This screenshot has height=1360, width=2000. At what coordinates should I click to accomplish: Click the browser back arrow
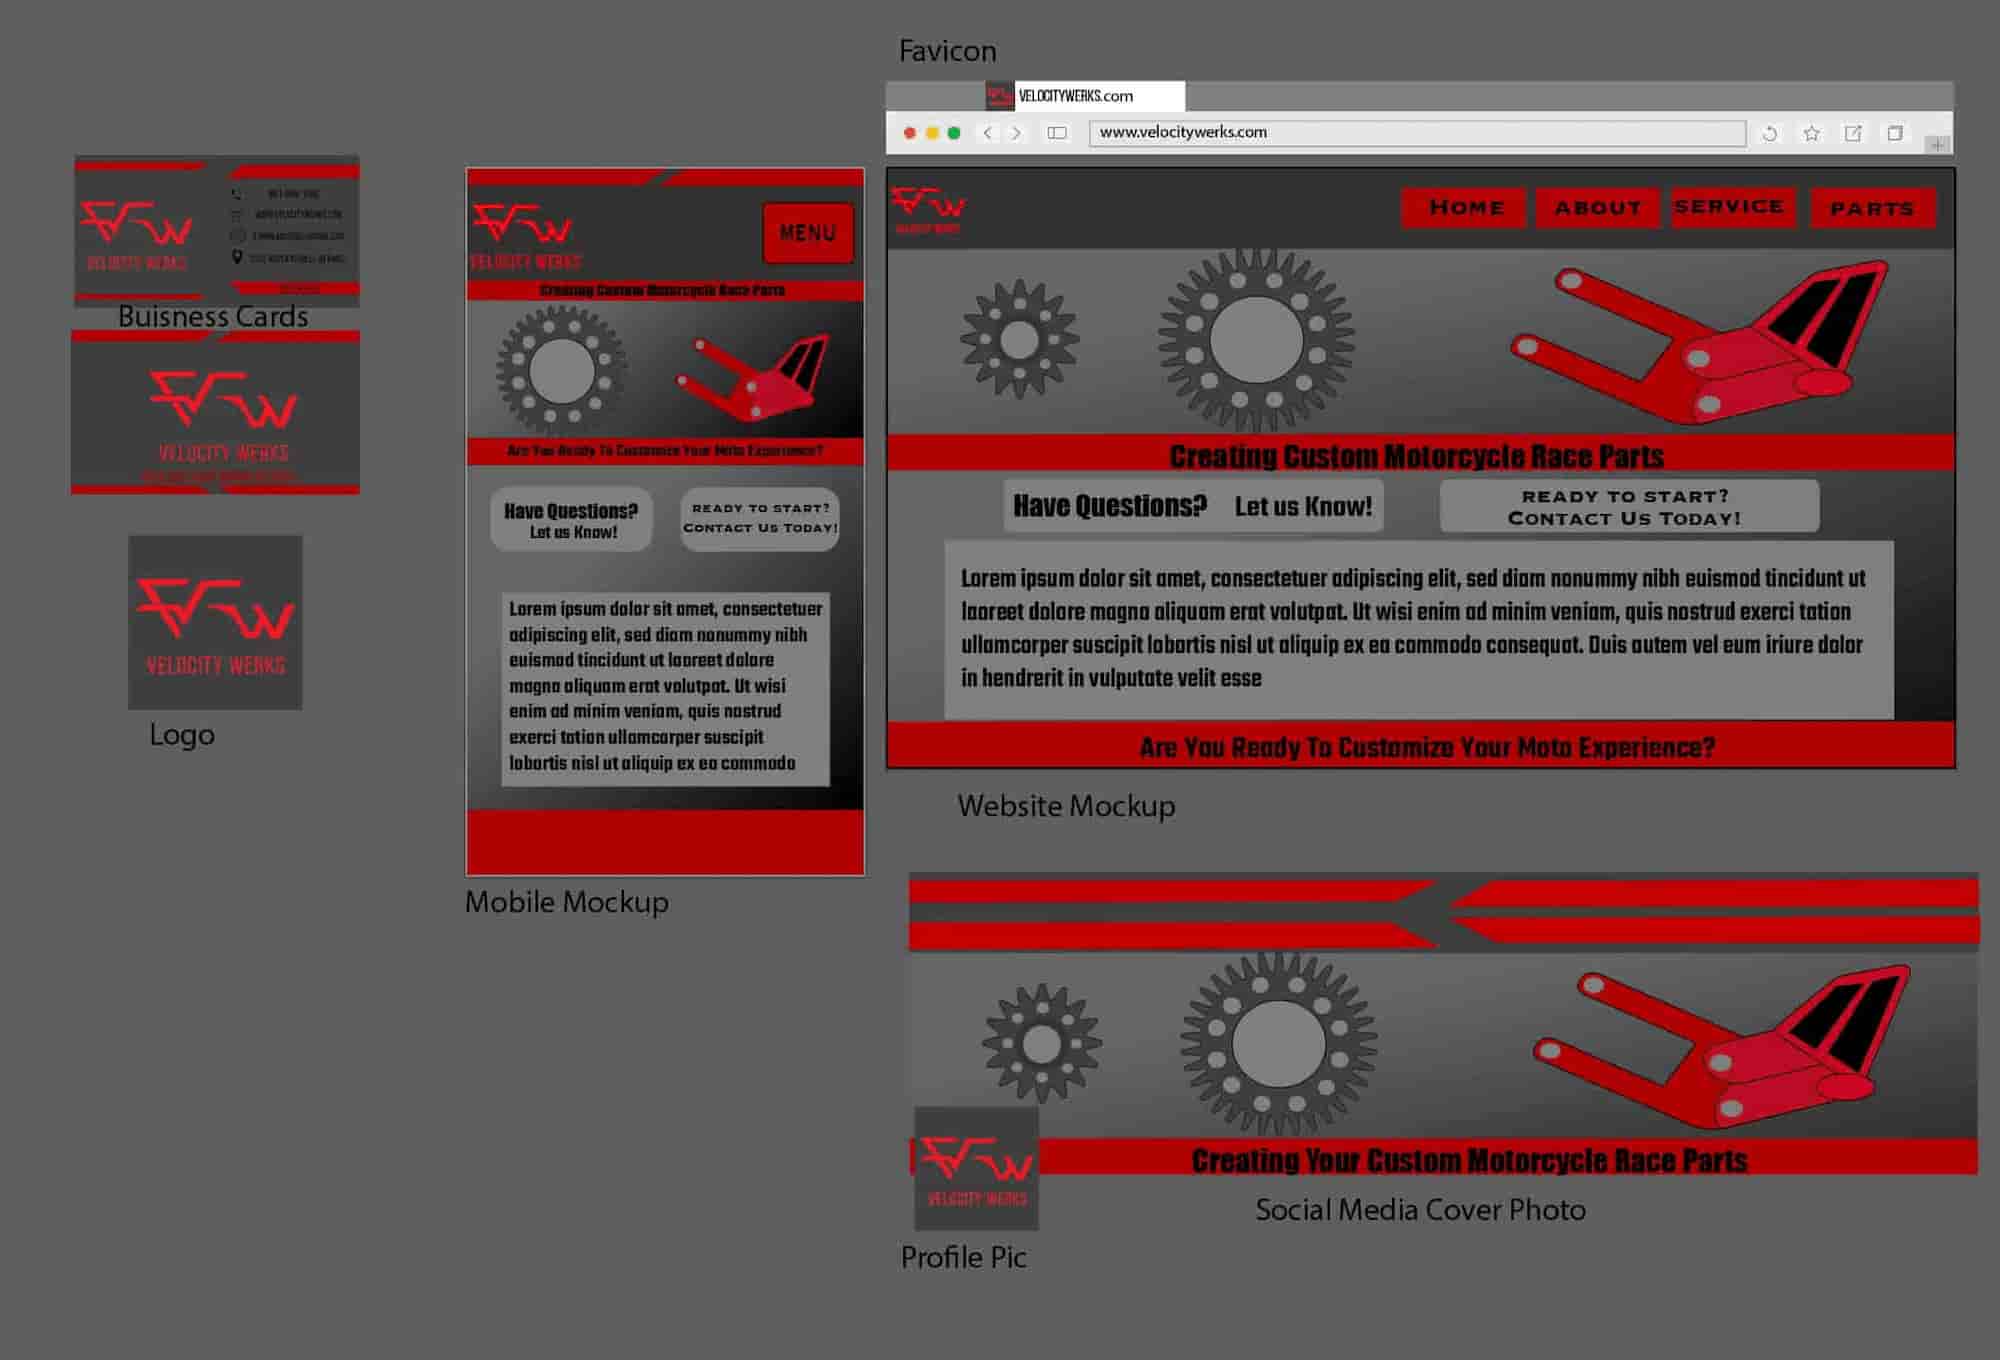click(988, 133)
